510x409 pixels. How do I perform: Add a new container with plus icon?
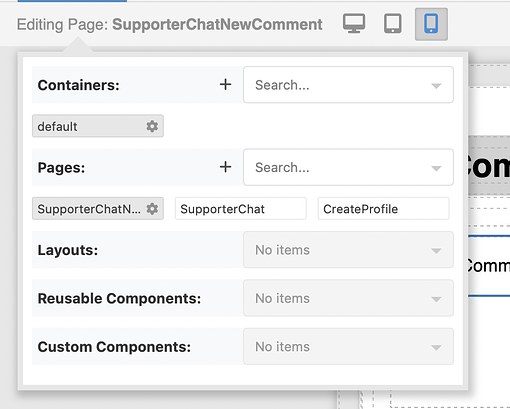coord(225,85)
